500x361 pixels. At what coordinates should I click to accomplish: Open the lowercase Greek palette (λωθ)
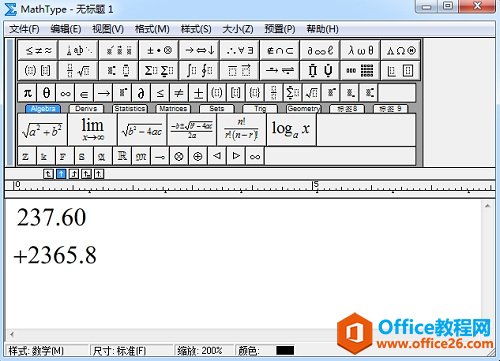click(x=360, y=50)
